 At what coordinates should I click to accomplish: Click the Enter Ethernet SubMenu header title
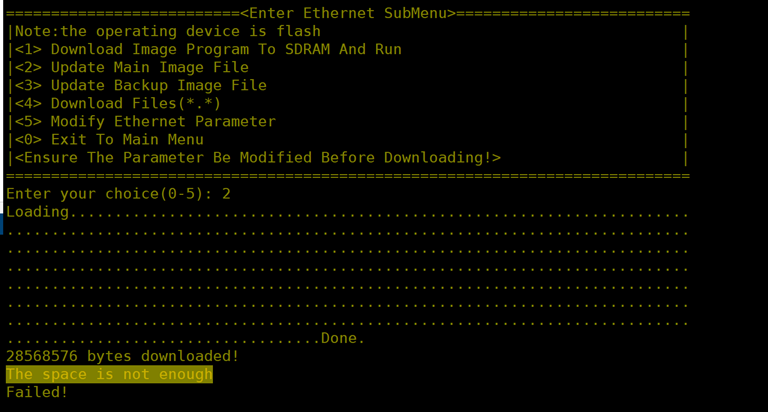coord(347,13)
